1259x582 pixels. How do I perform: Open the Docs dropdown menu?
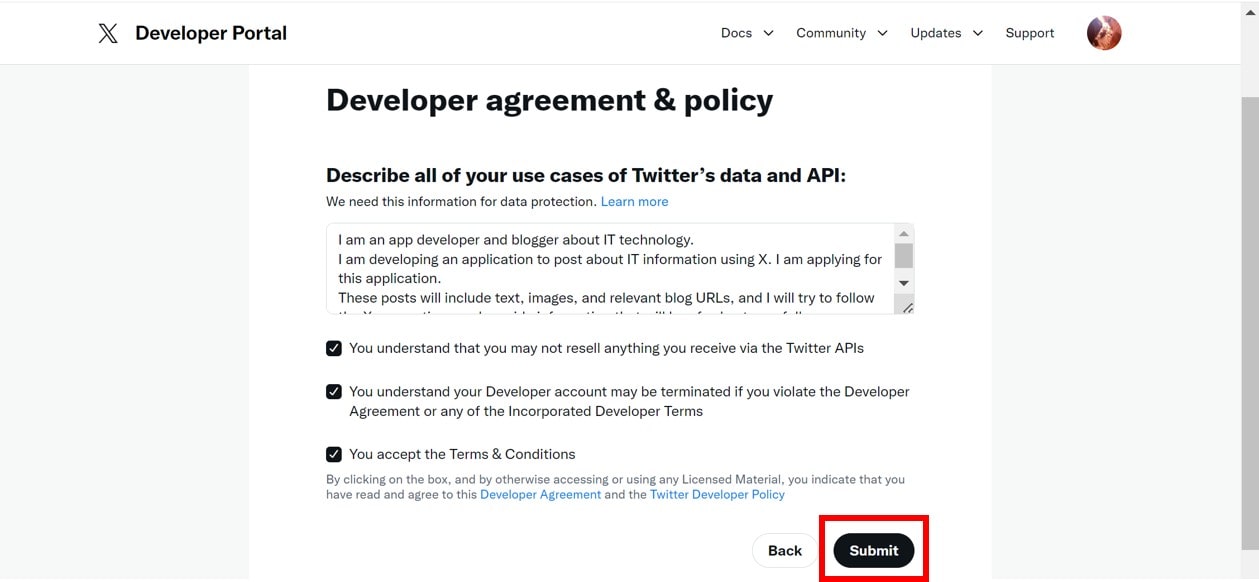(747, 33)
